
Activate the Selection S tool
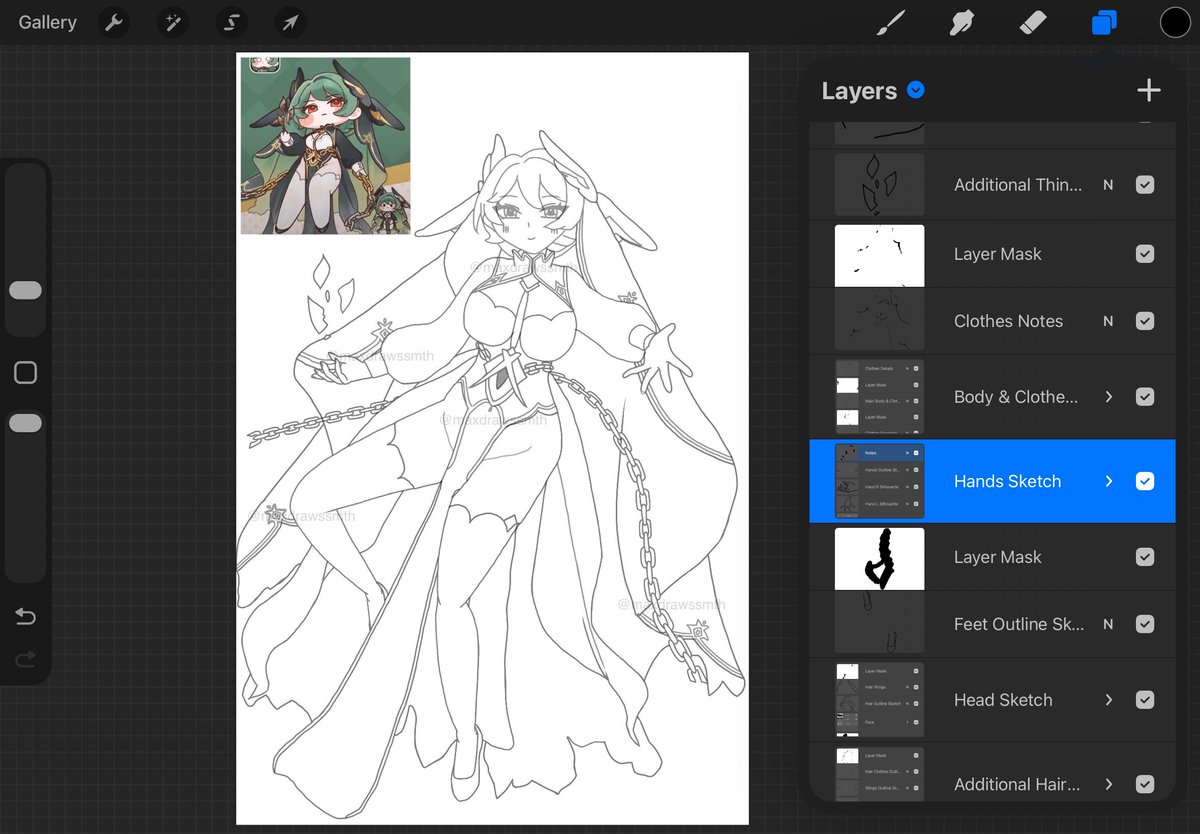point(231,22)
